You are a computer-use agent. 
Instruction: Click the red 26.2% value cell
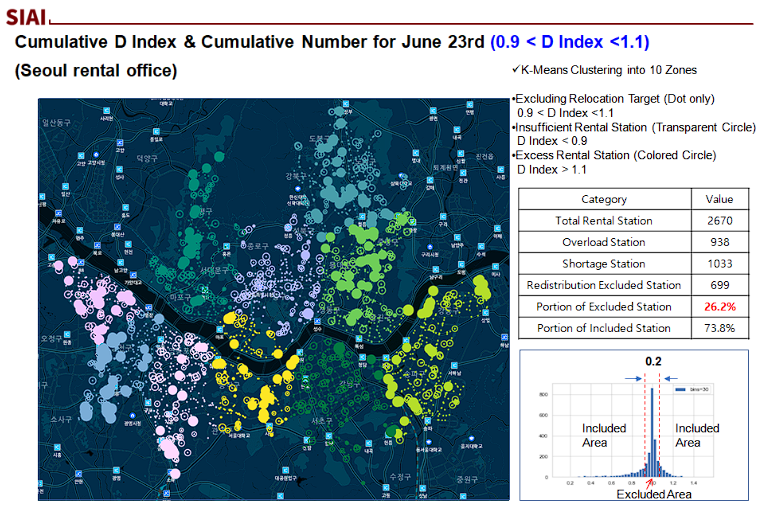point(719,306)
